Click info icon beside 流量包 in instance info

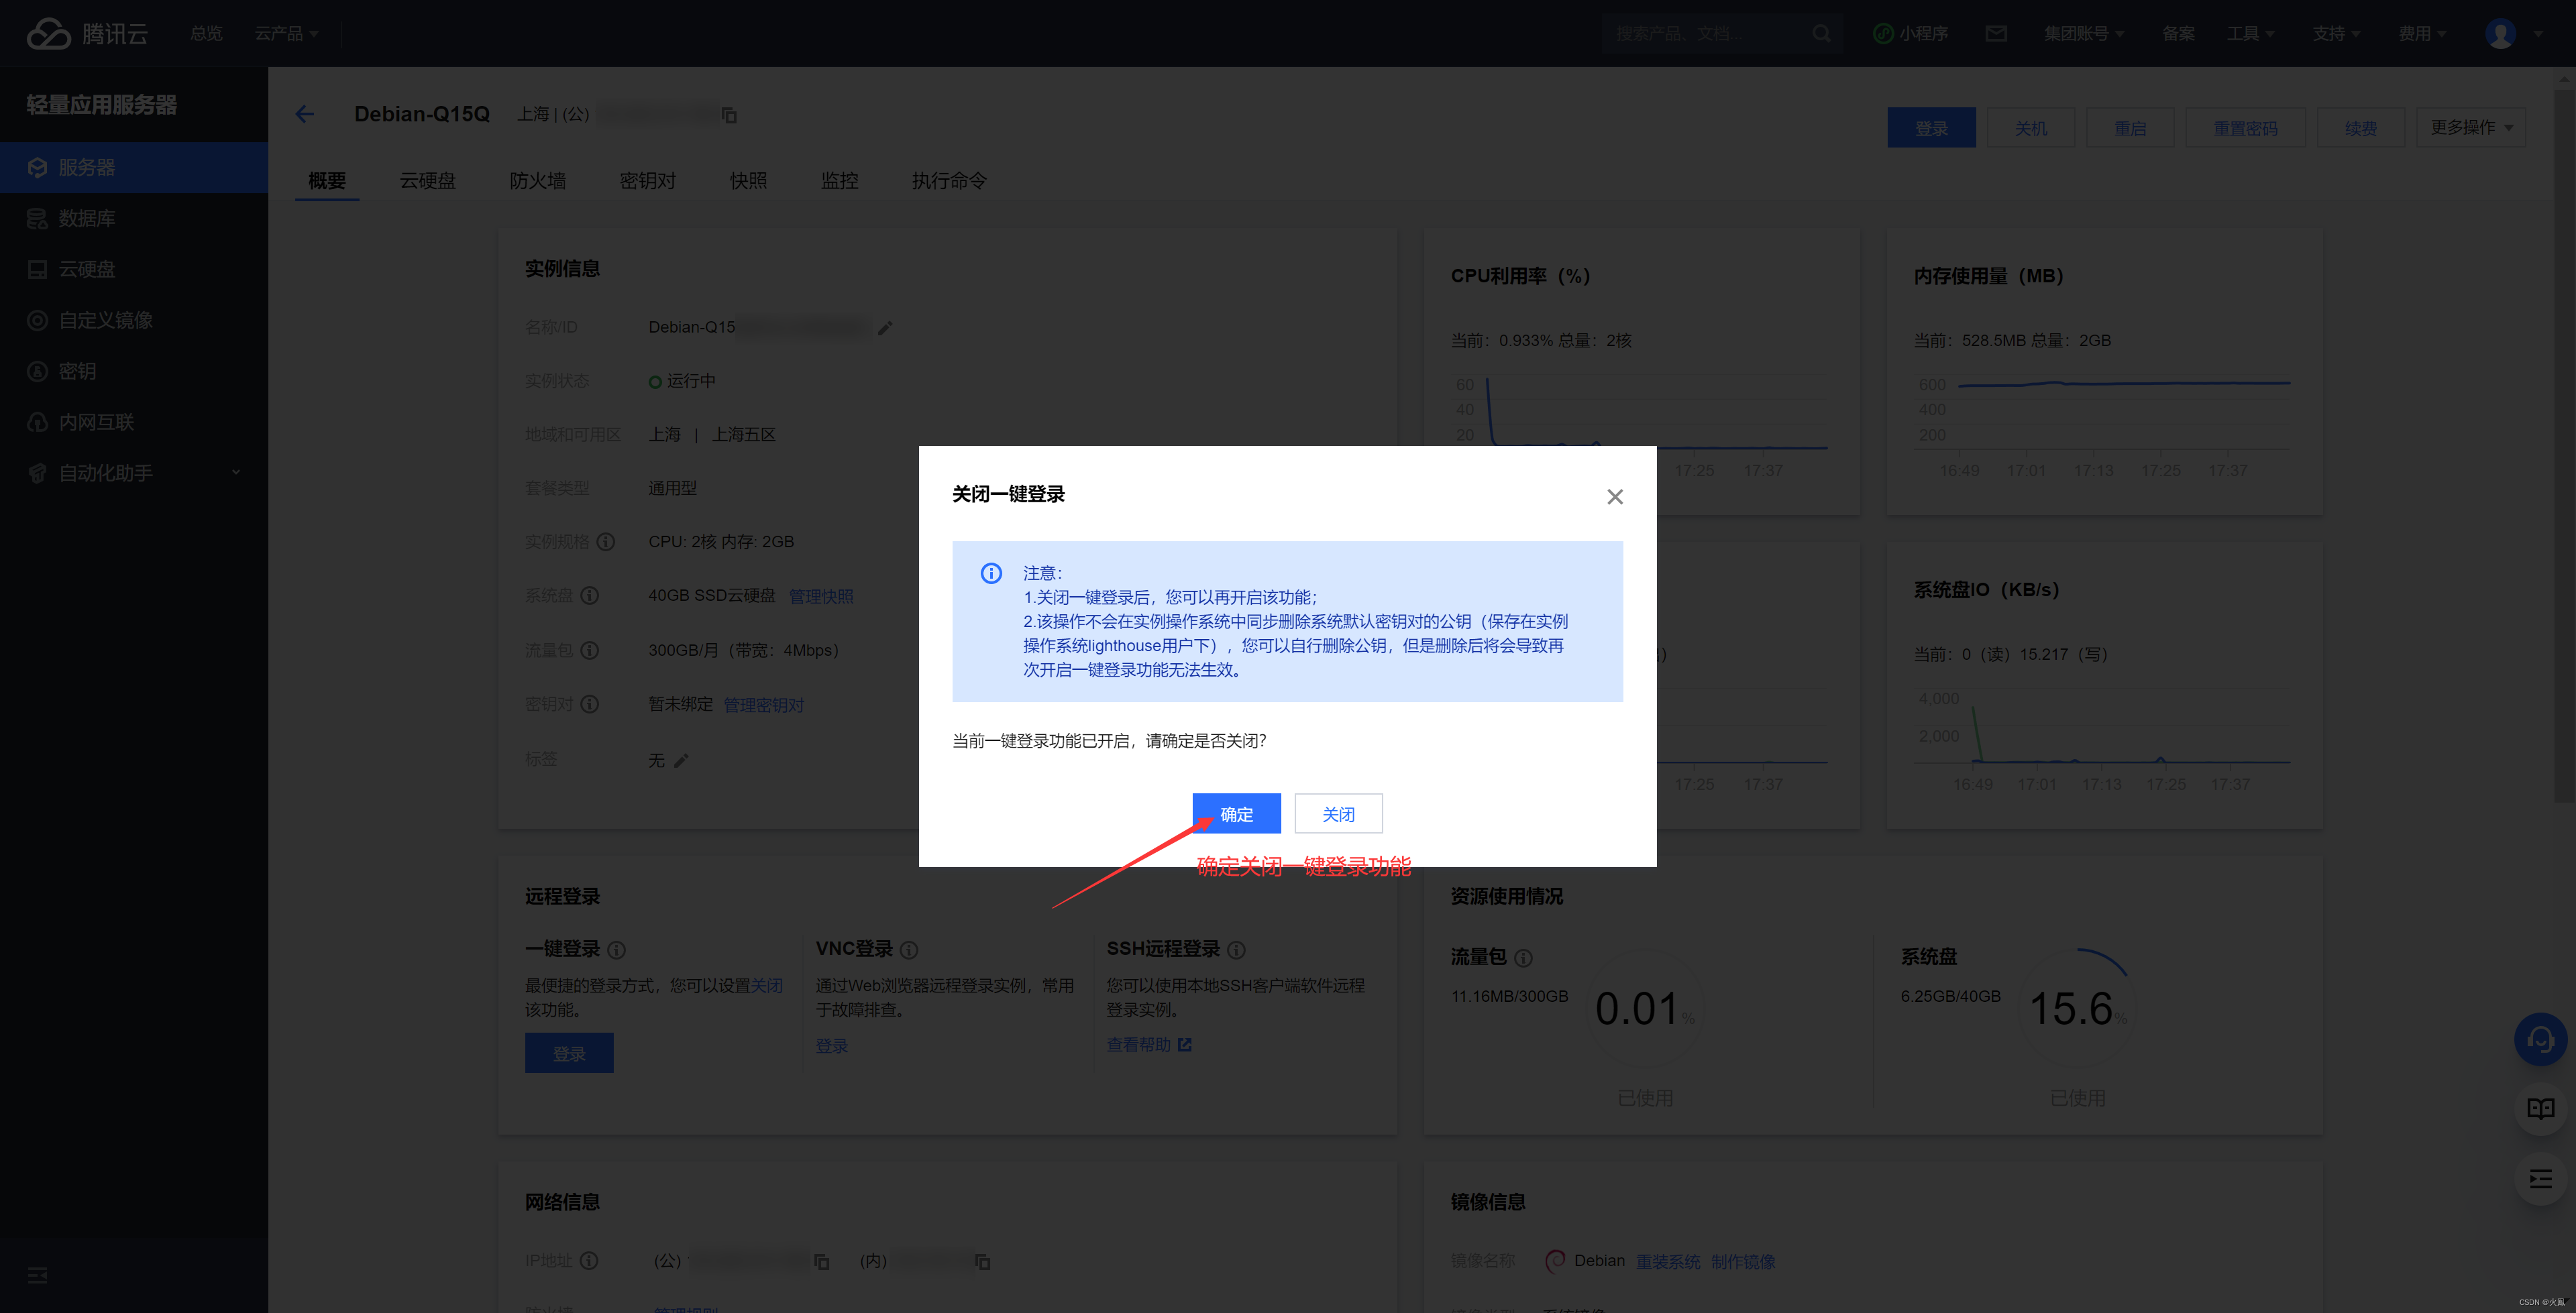590,650
